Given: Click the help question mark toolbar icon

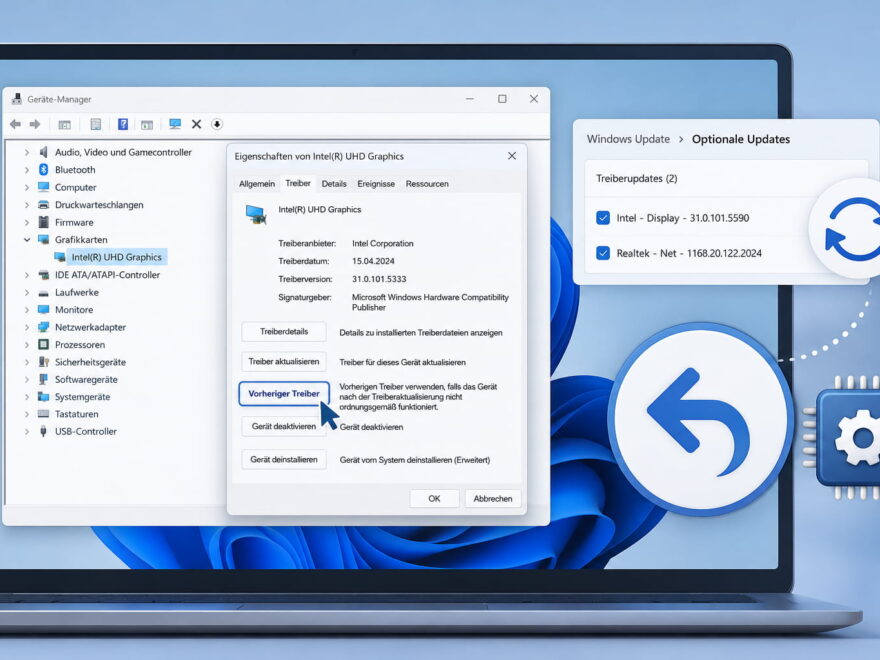Looking at the screenshot, I should tap(123, 124).
